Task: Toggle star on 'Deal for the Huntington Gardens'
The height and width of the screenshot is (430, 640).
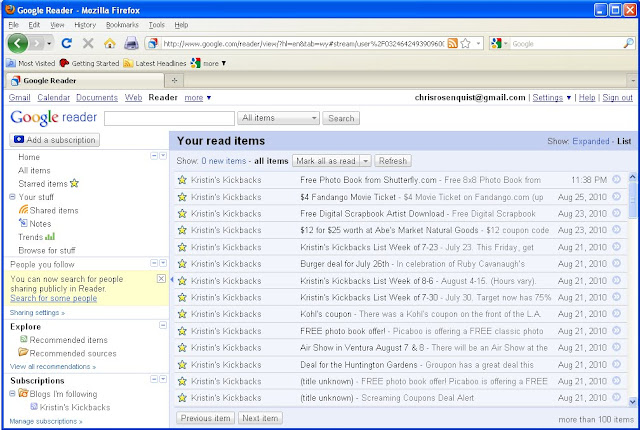Action: pos(182,364)
